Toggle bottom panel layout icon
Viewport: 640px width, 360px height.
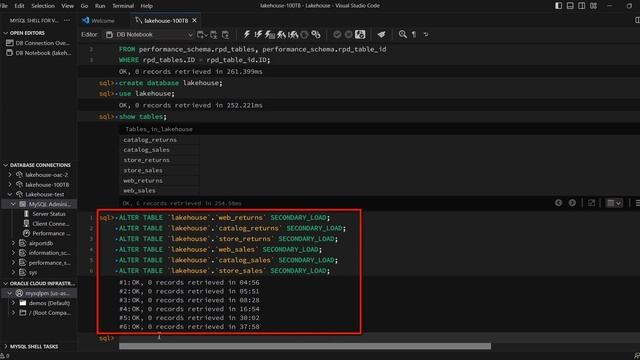click(x=570, y=6)
